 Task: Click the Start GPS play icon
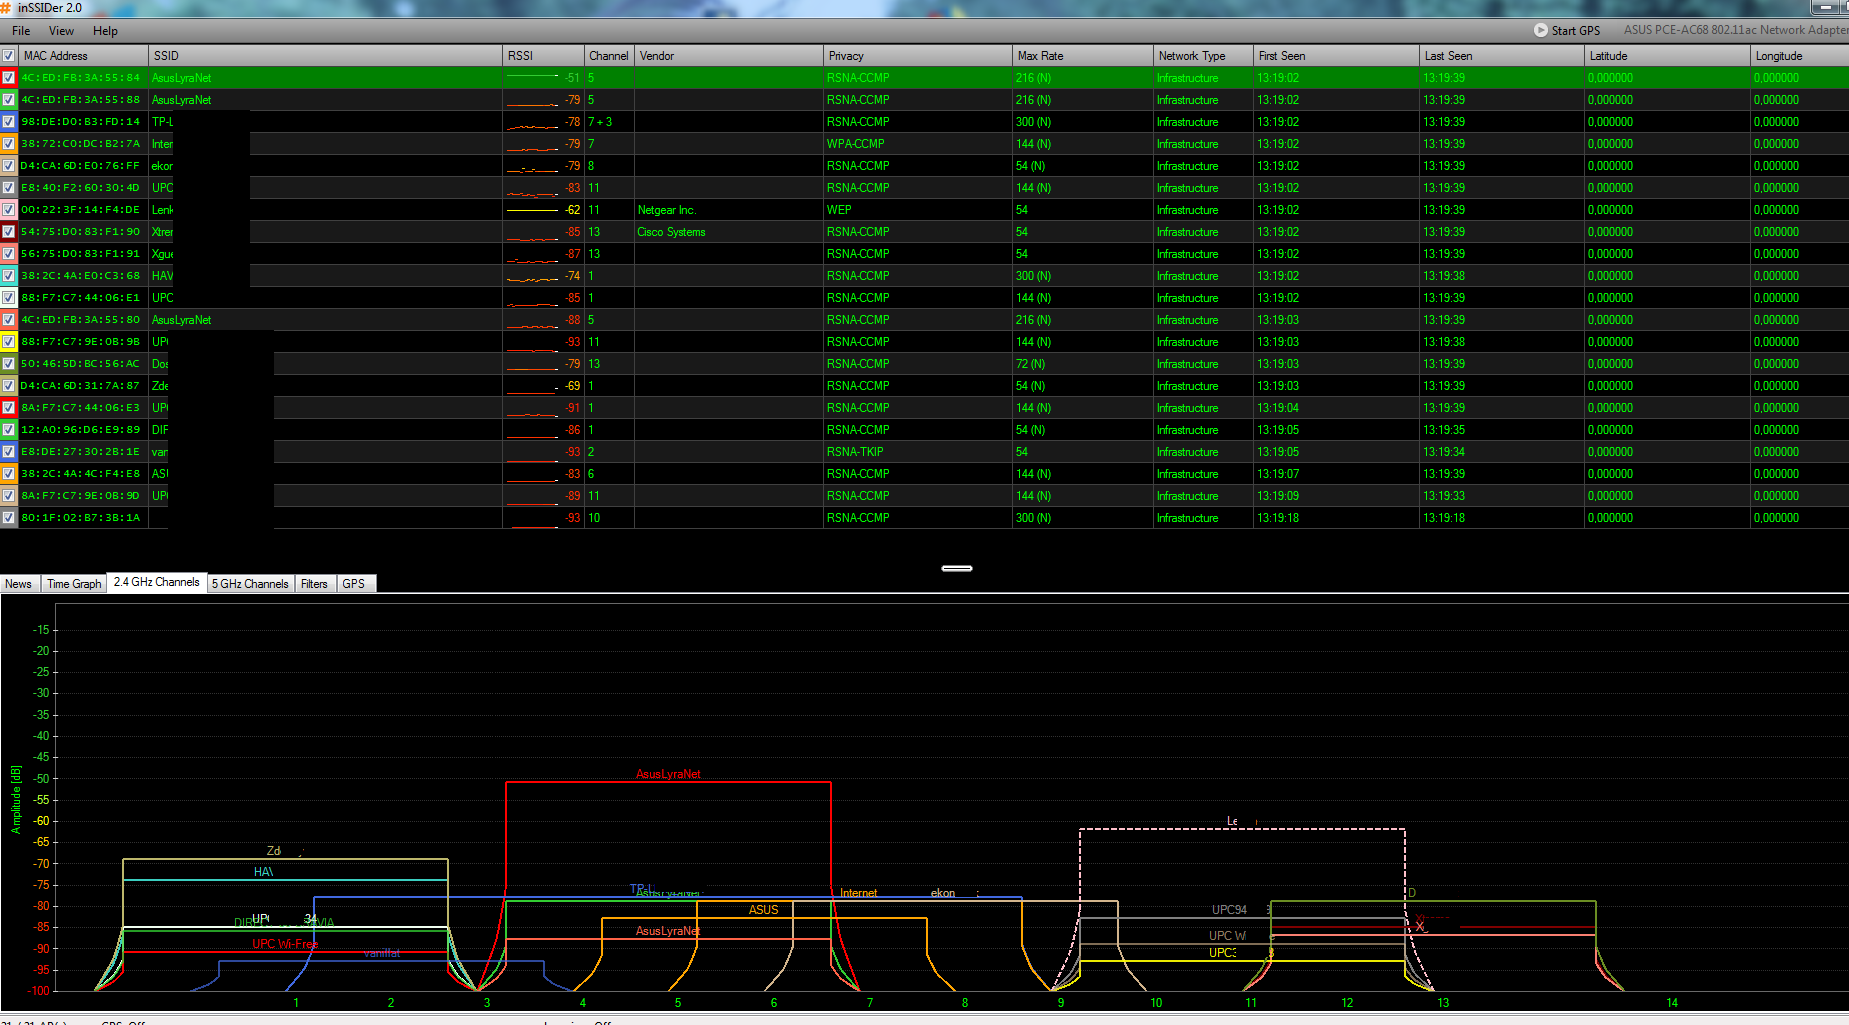click(1540, 30)
